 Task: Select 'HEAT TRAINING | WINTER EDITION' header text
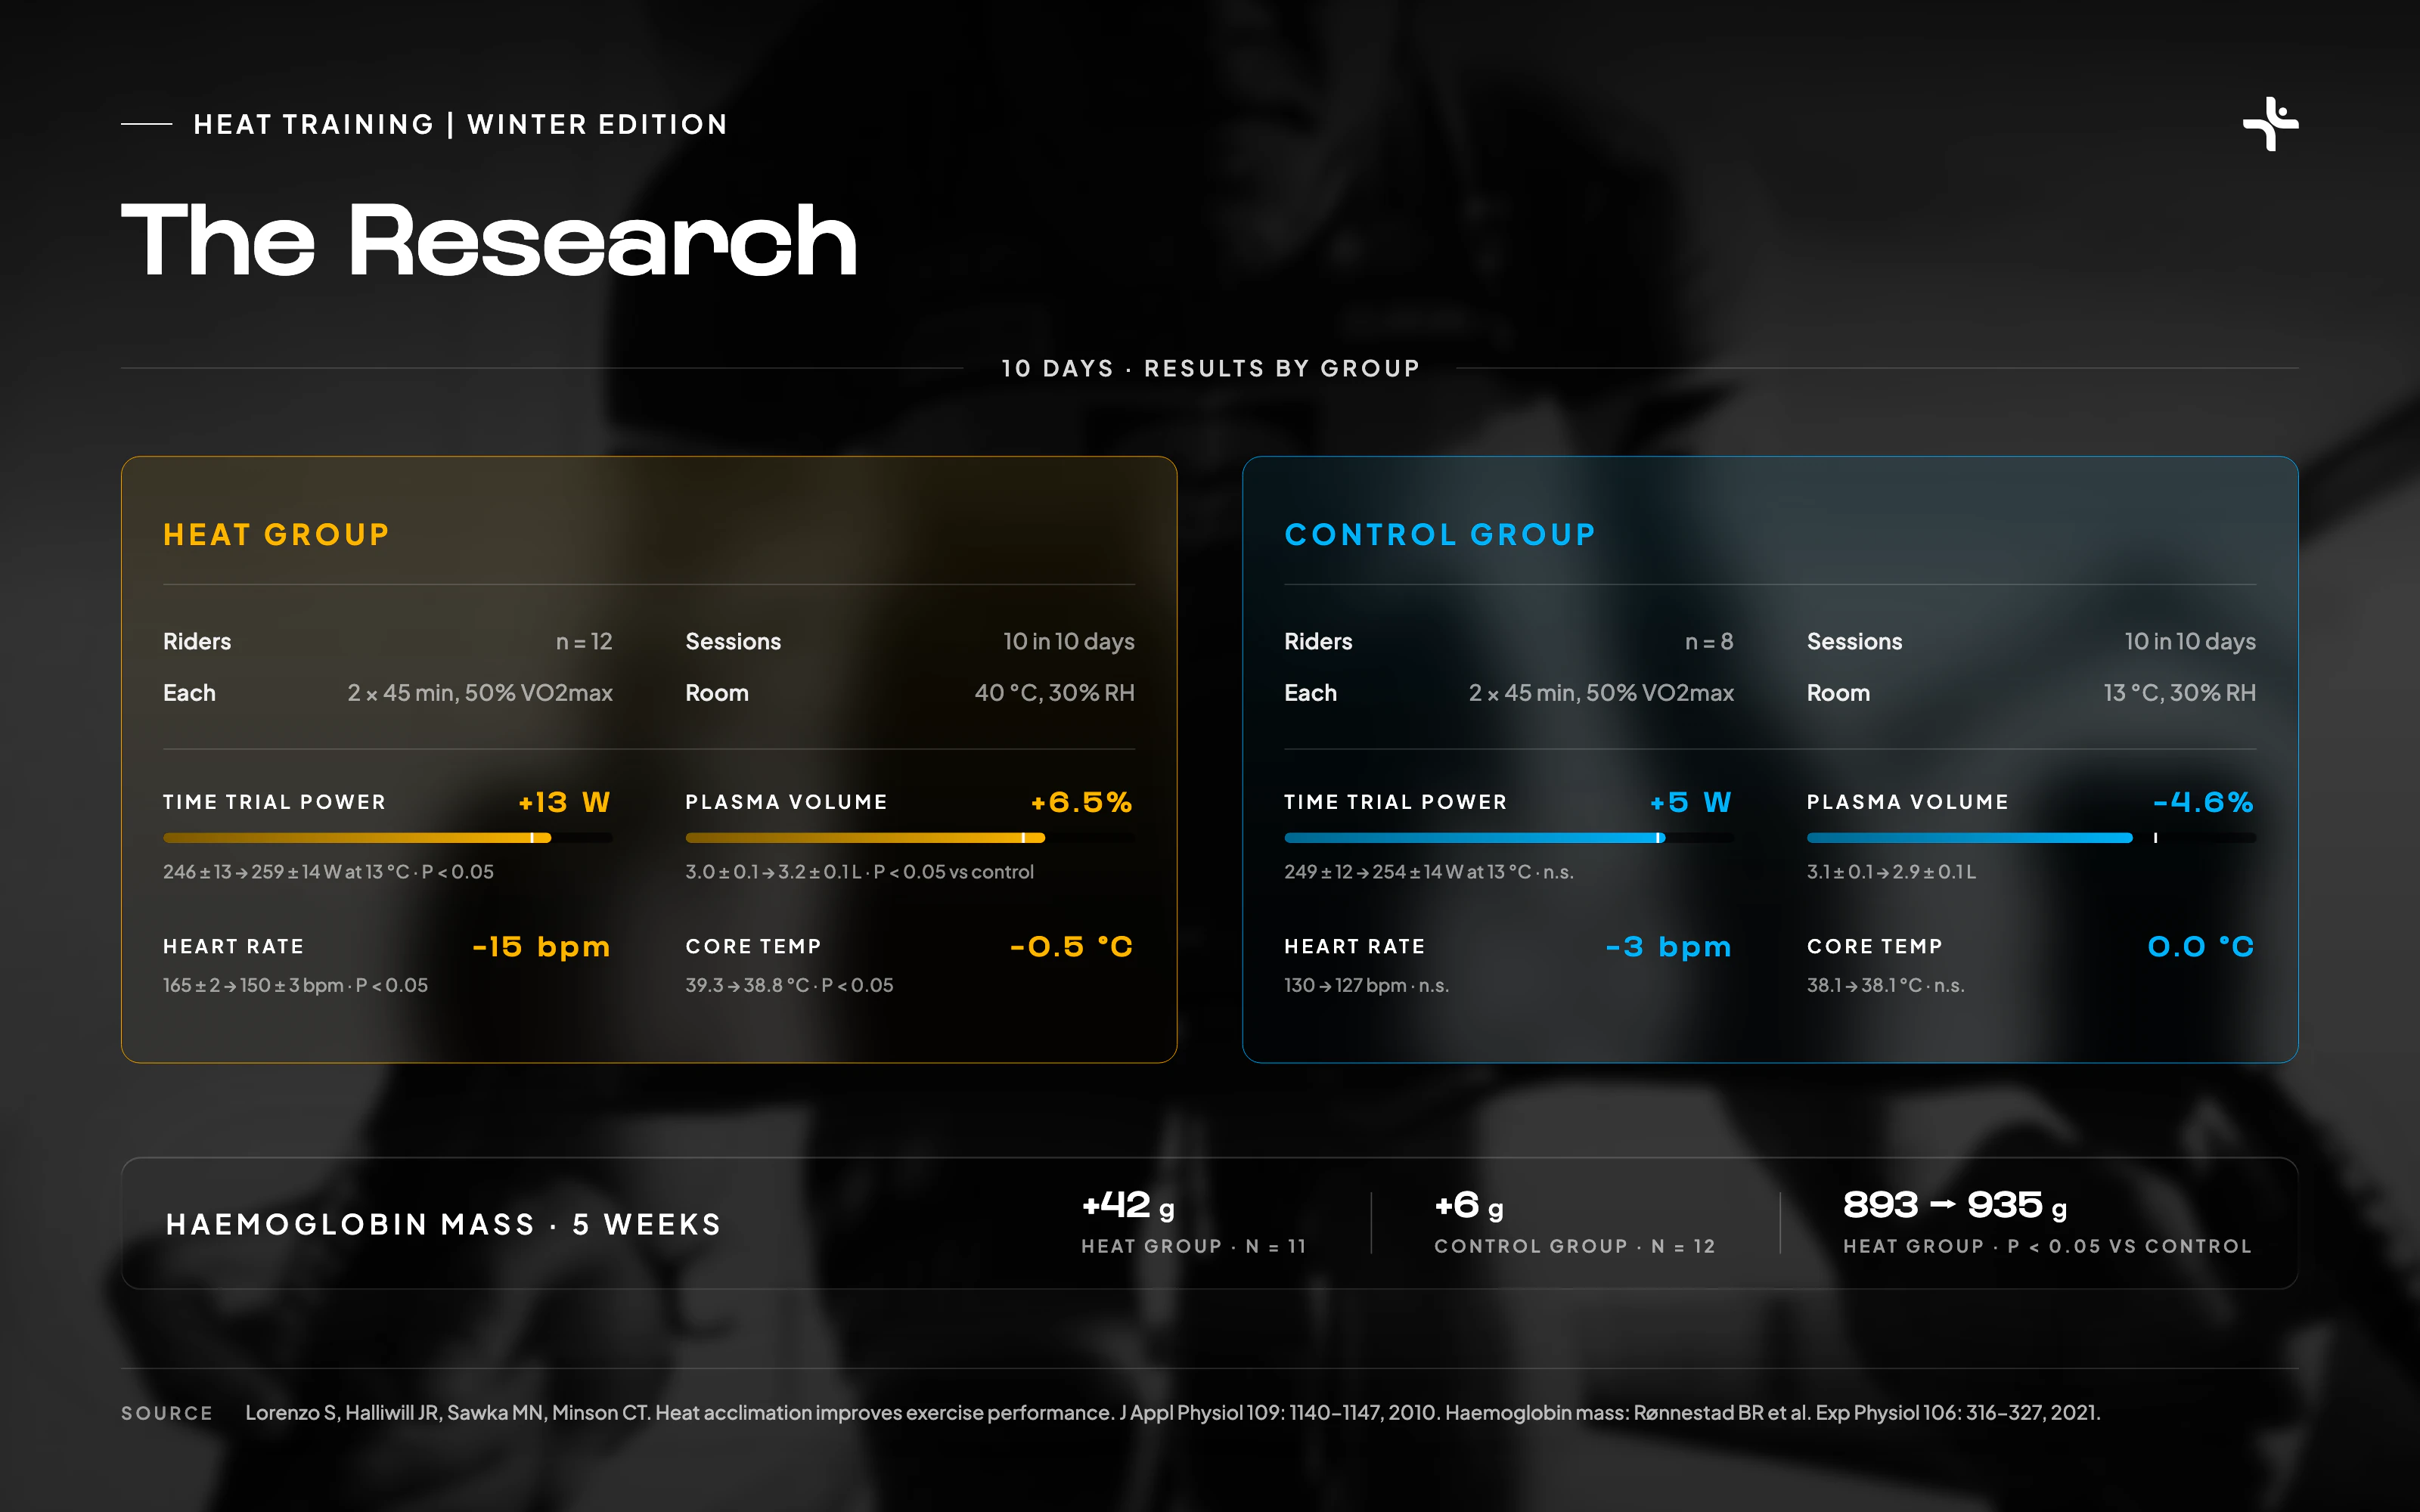click(x=460, y=124)
